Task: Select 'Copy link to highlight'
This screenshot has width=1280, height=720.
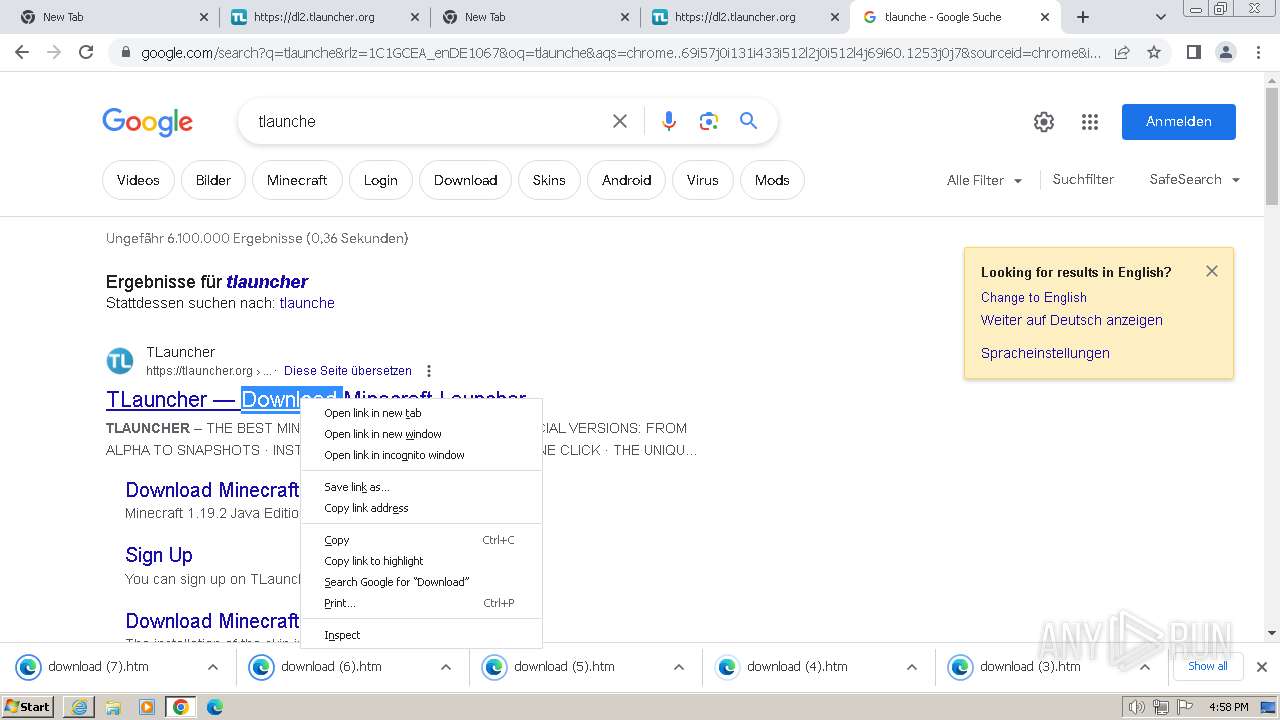Action: (x=421, y=561)
